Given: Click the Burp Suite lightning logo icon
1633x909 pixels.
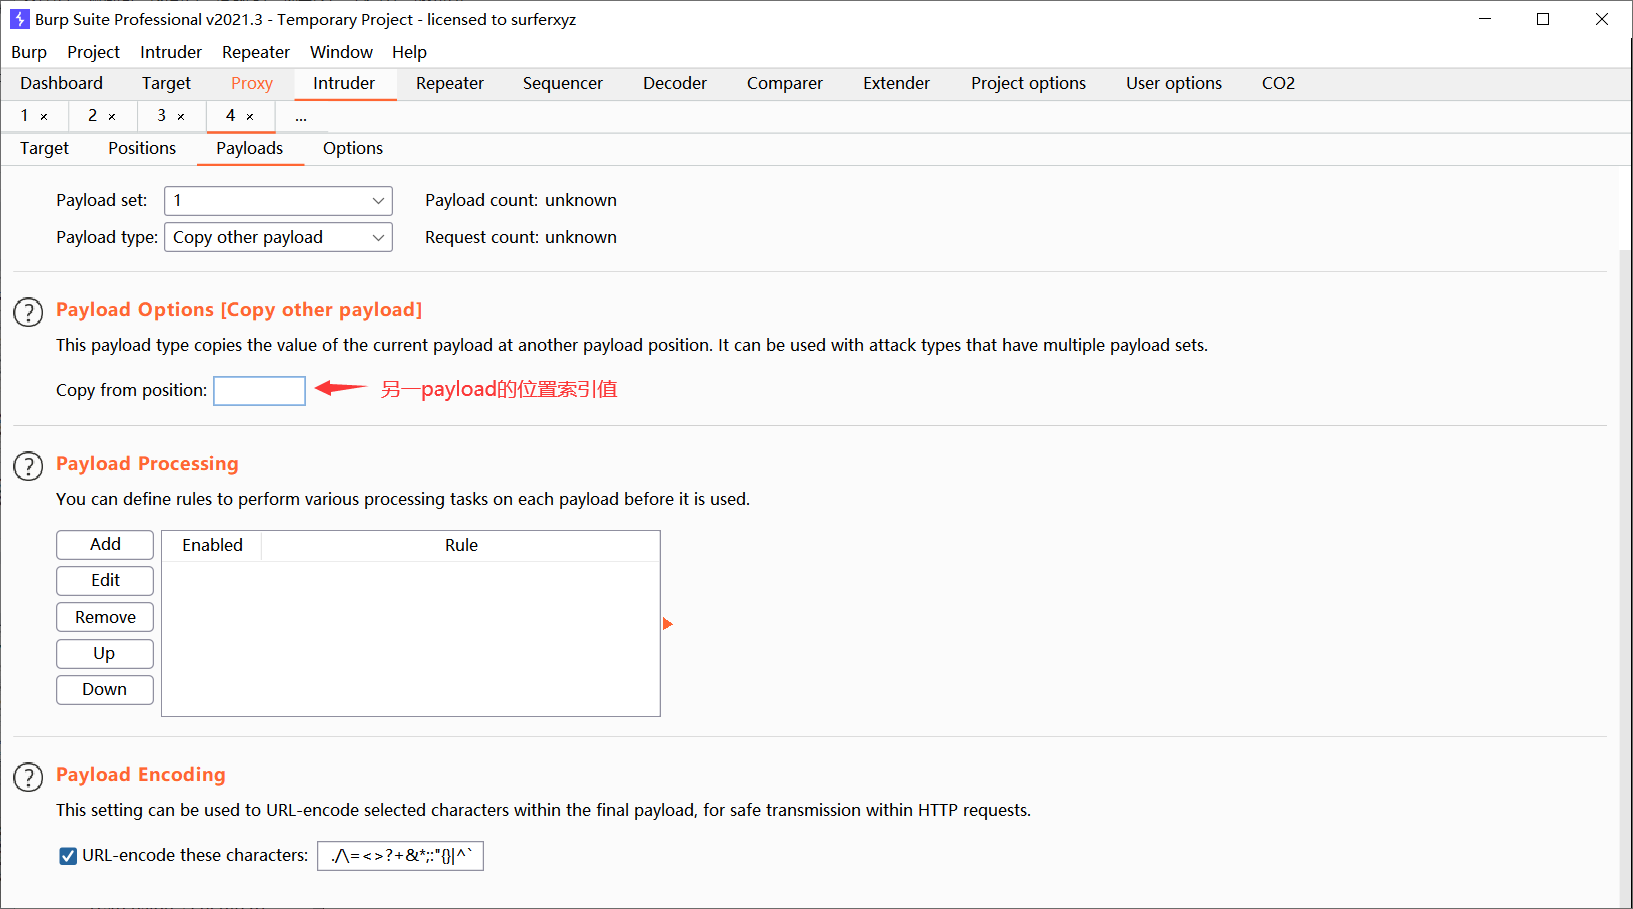Looking at the screenshot, I should [19, 19].
